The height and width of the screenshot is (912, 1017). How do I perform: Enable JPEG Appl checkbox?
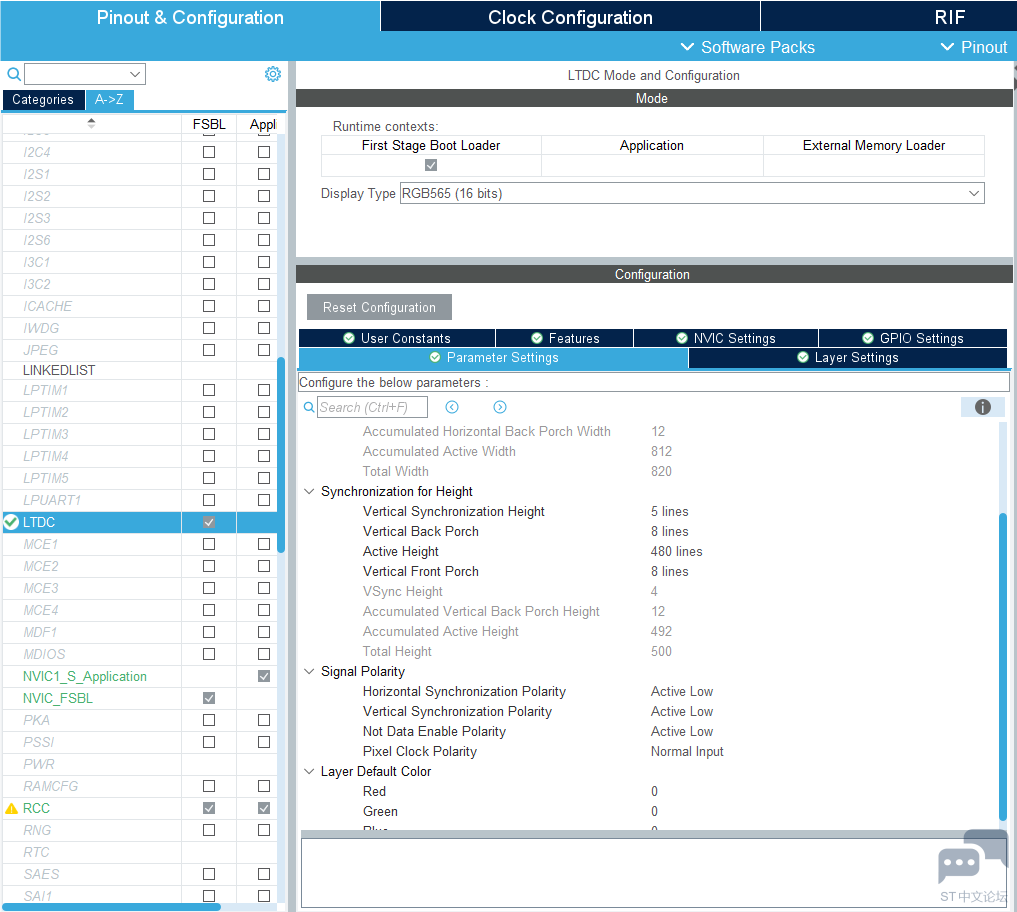263,350
